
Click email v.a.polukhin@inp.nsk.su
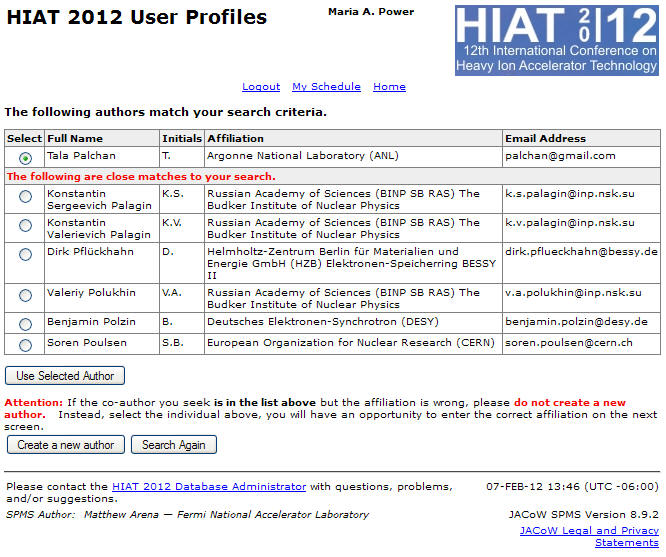point(573,293)
